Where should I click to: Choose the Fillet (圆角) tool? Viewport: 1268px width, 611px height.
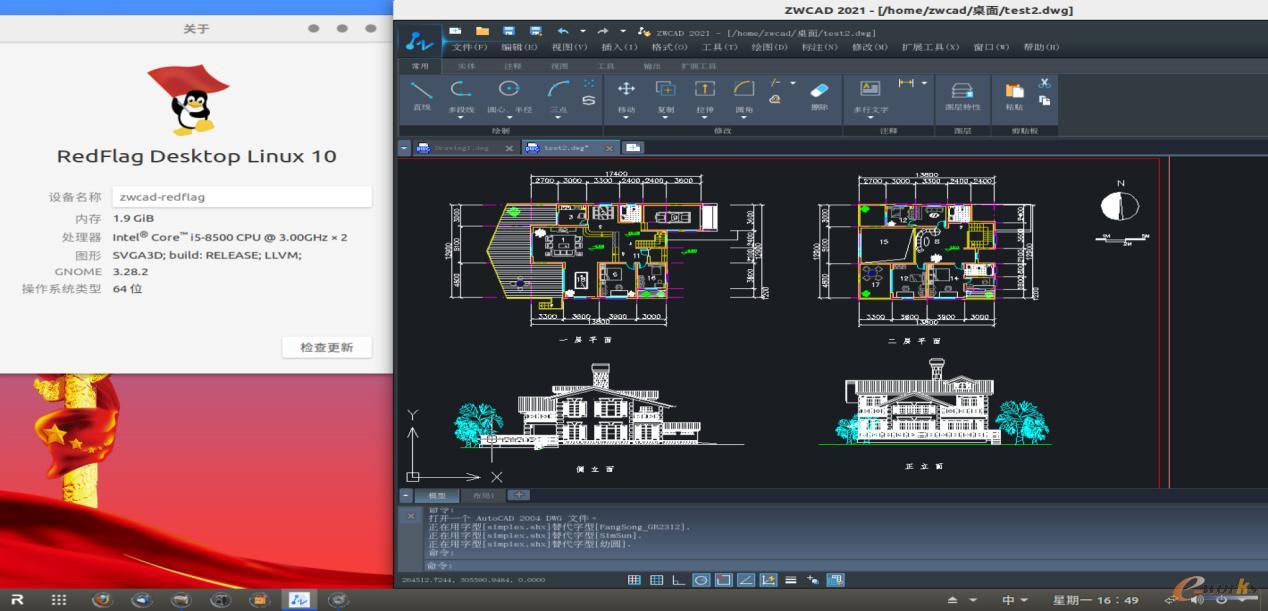pos(744,96)
